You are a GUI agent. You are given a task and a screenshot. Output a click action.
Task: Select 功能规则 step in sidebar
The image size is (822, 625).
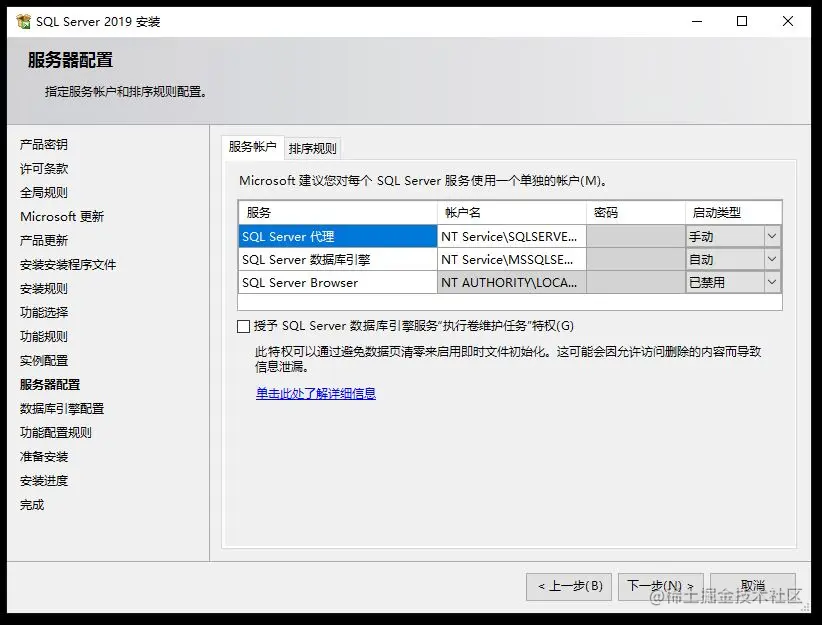coord(44,337)
